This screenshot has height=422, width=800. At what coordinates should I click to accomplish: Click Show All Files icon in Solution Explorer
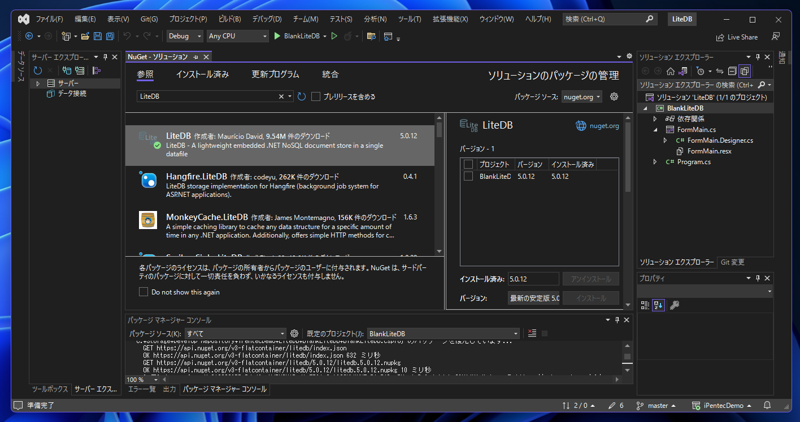pos(744,71)
